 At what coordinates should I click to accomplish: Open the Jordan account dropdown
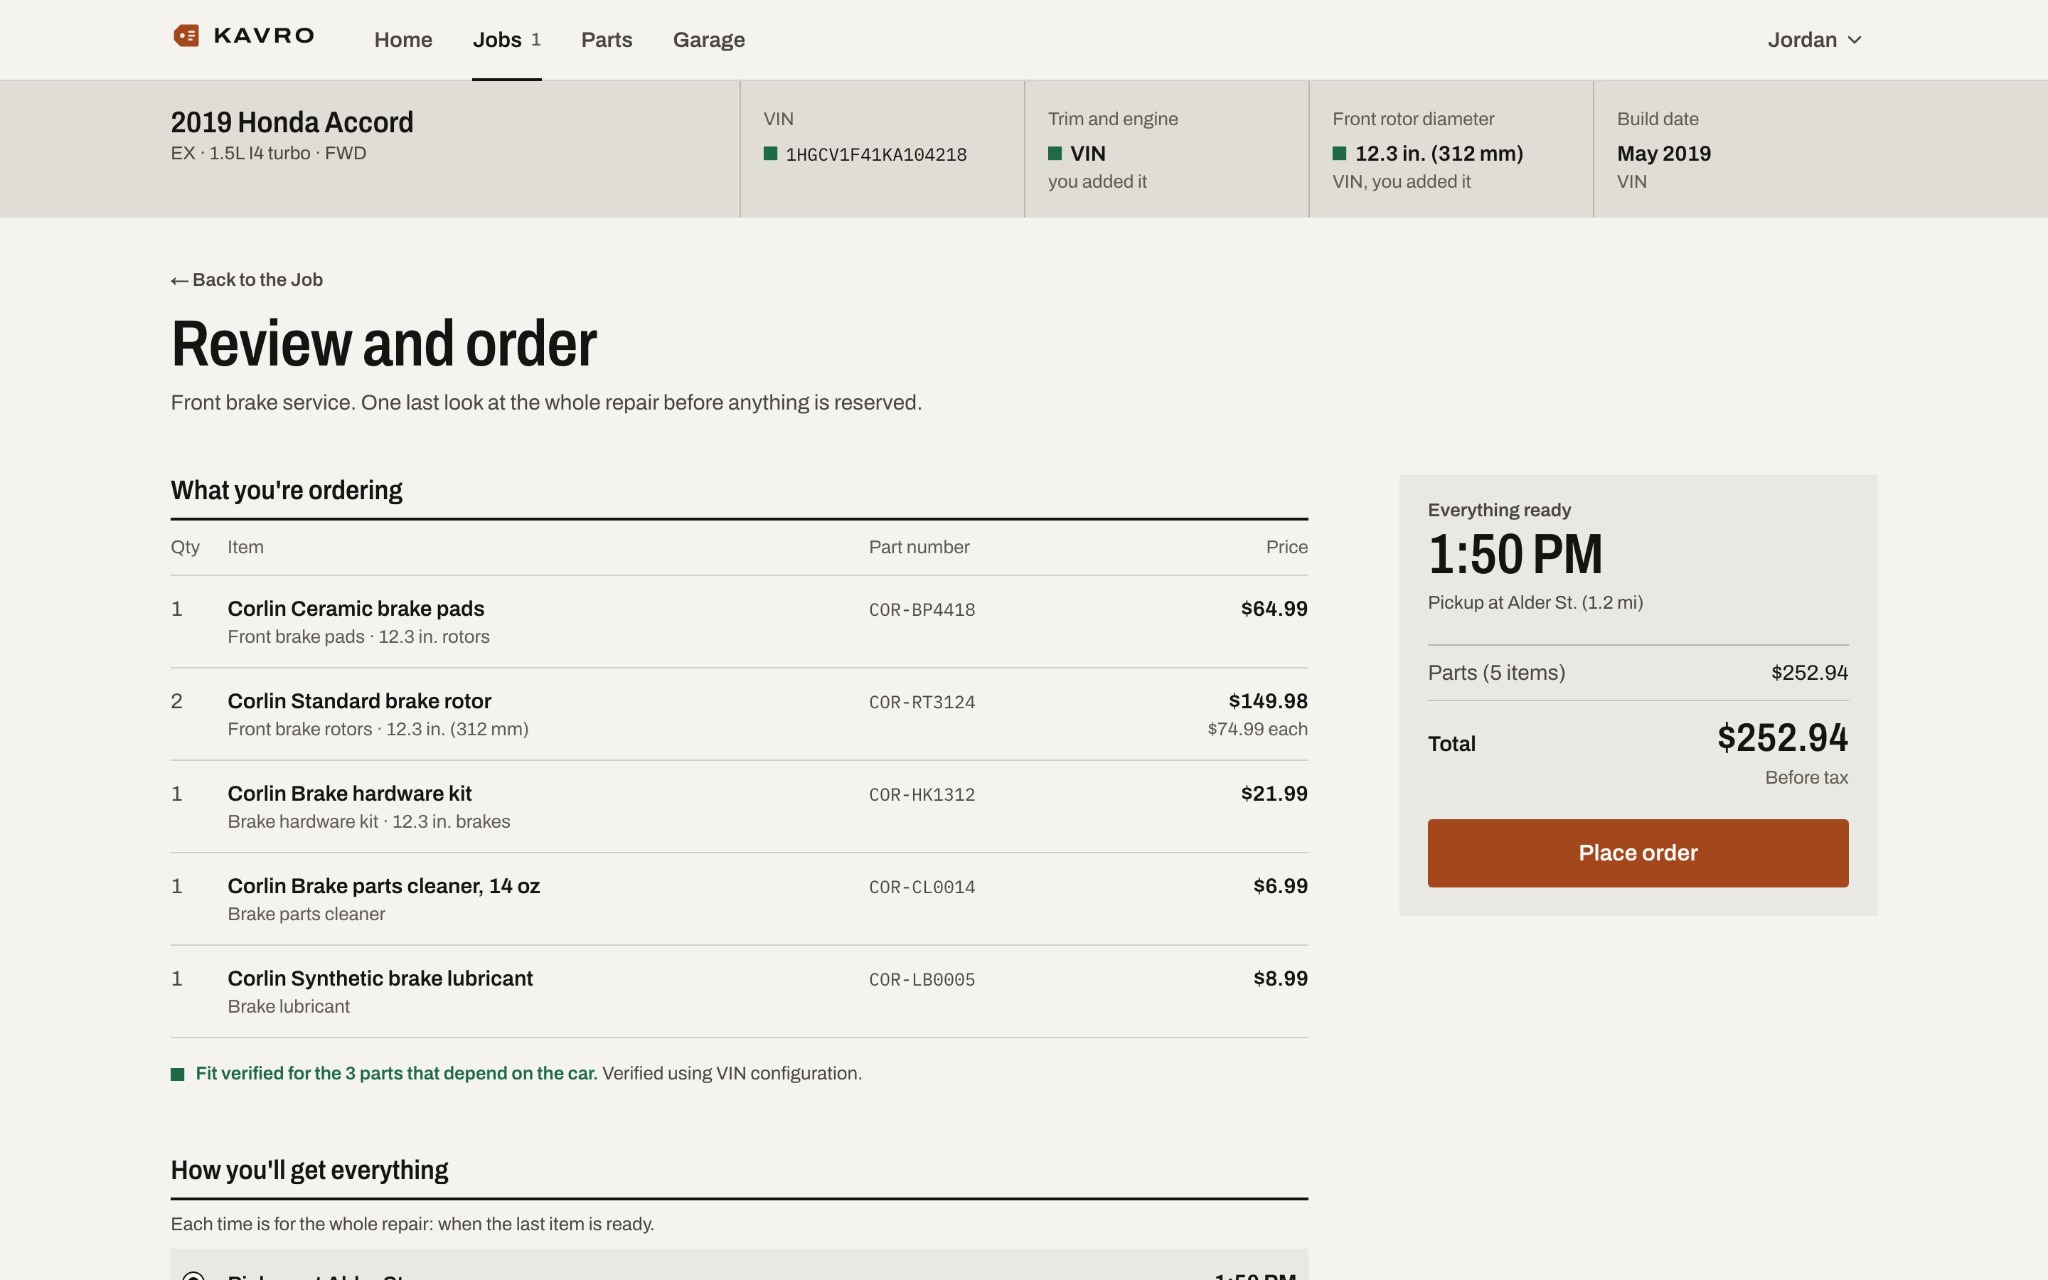tap(1814, 40)
